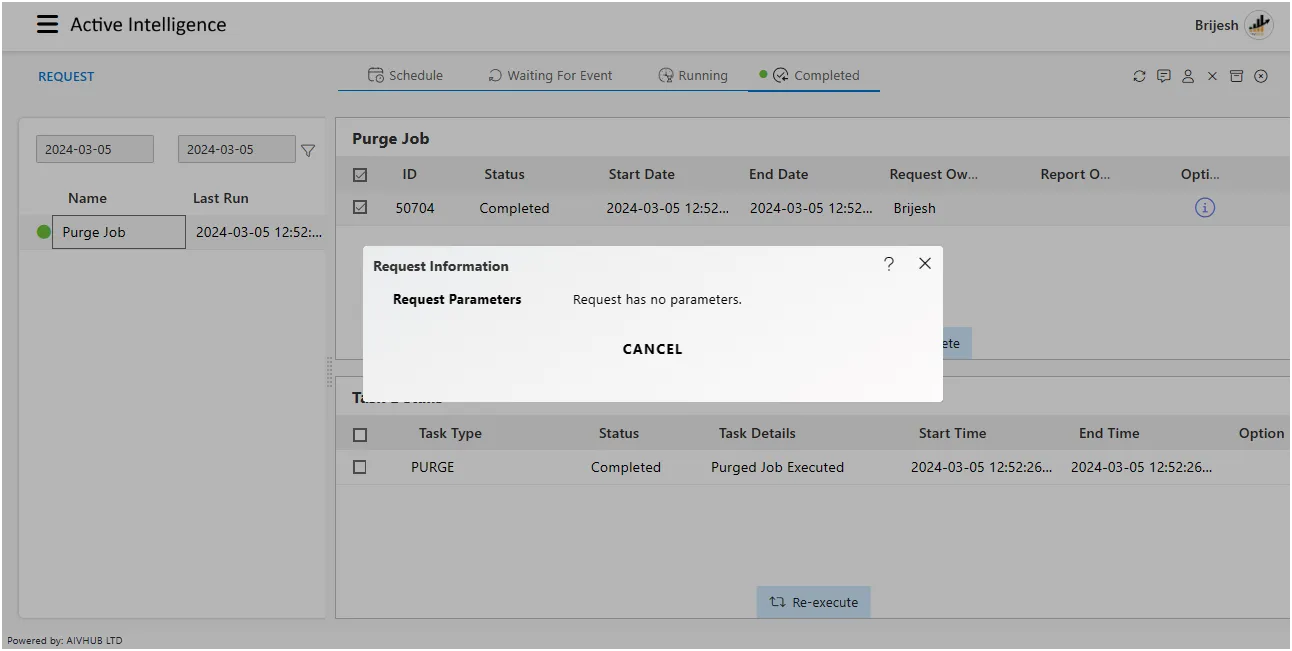This screenshot has width=1292, height=651.
Task: Click the request ID 50704 cell
Action: (x=415, y=208)
